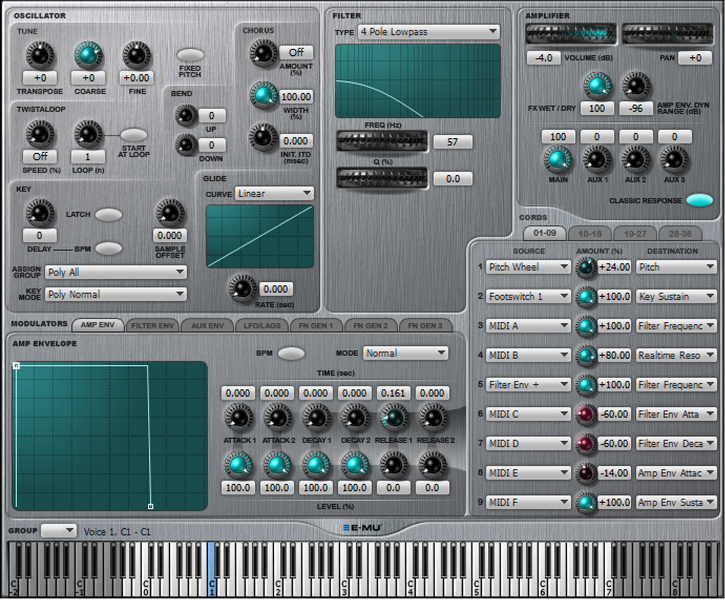Open the Assign Group Poly All dropdown

point(116,272)
